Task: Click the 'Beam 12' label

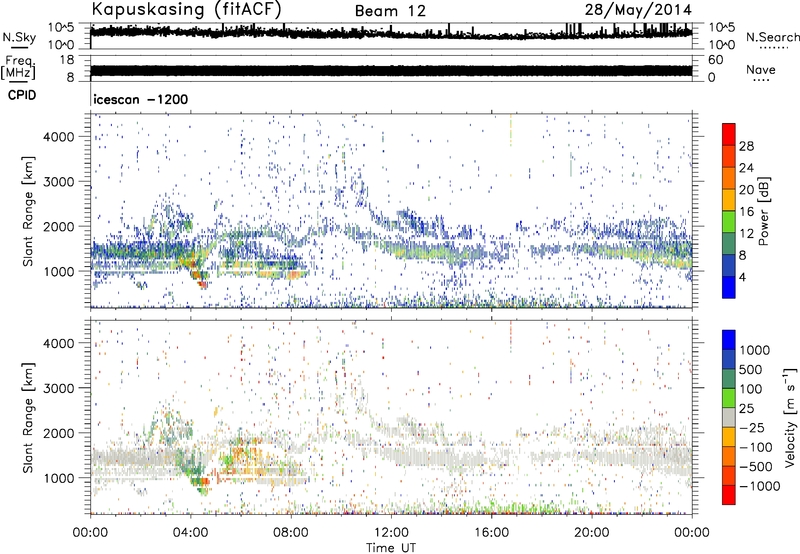Action: pos(390,11)
